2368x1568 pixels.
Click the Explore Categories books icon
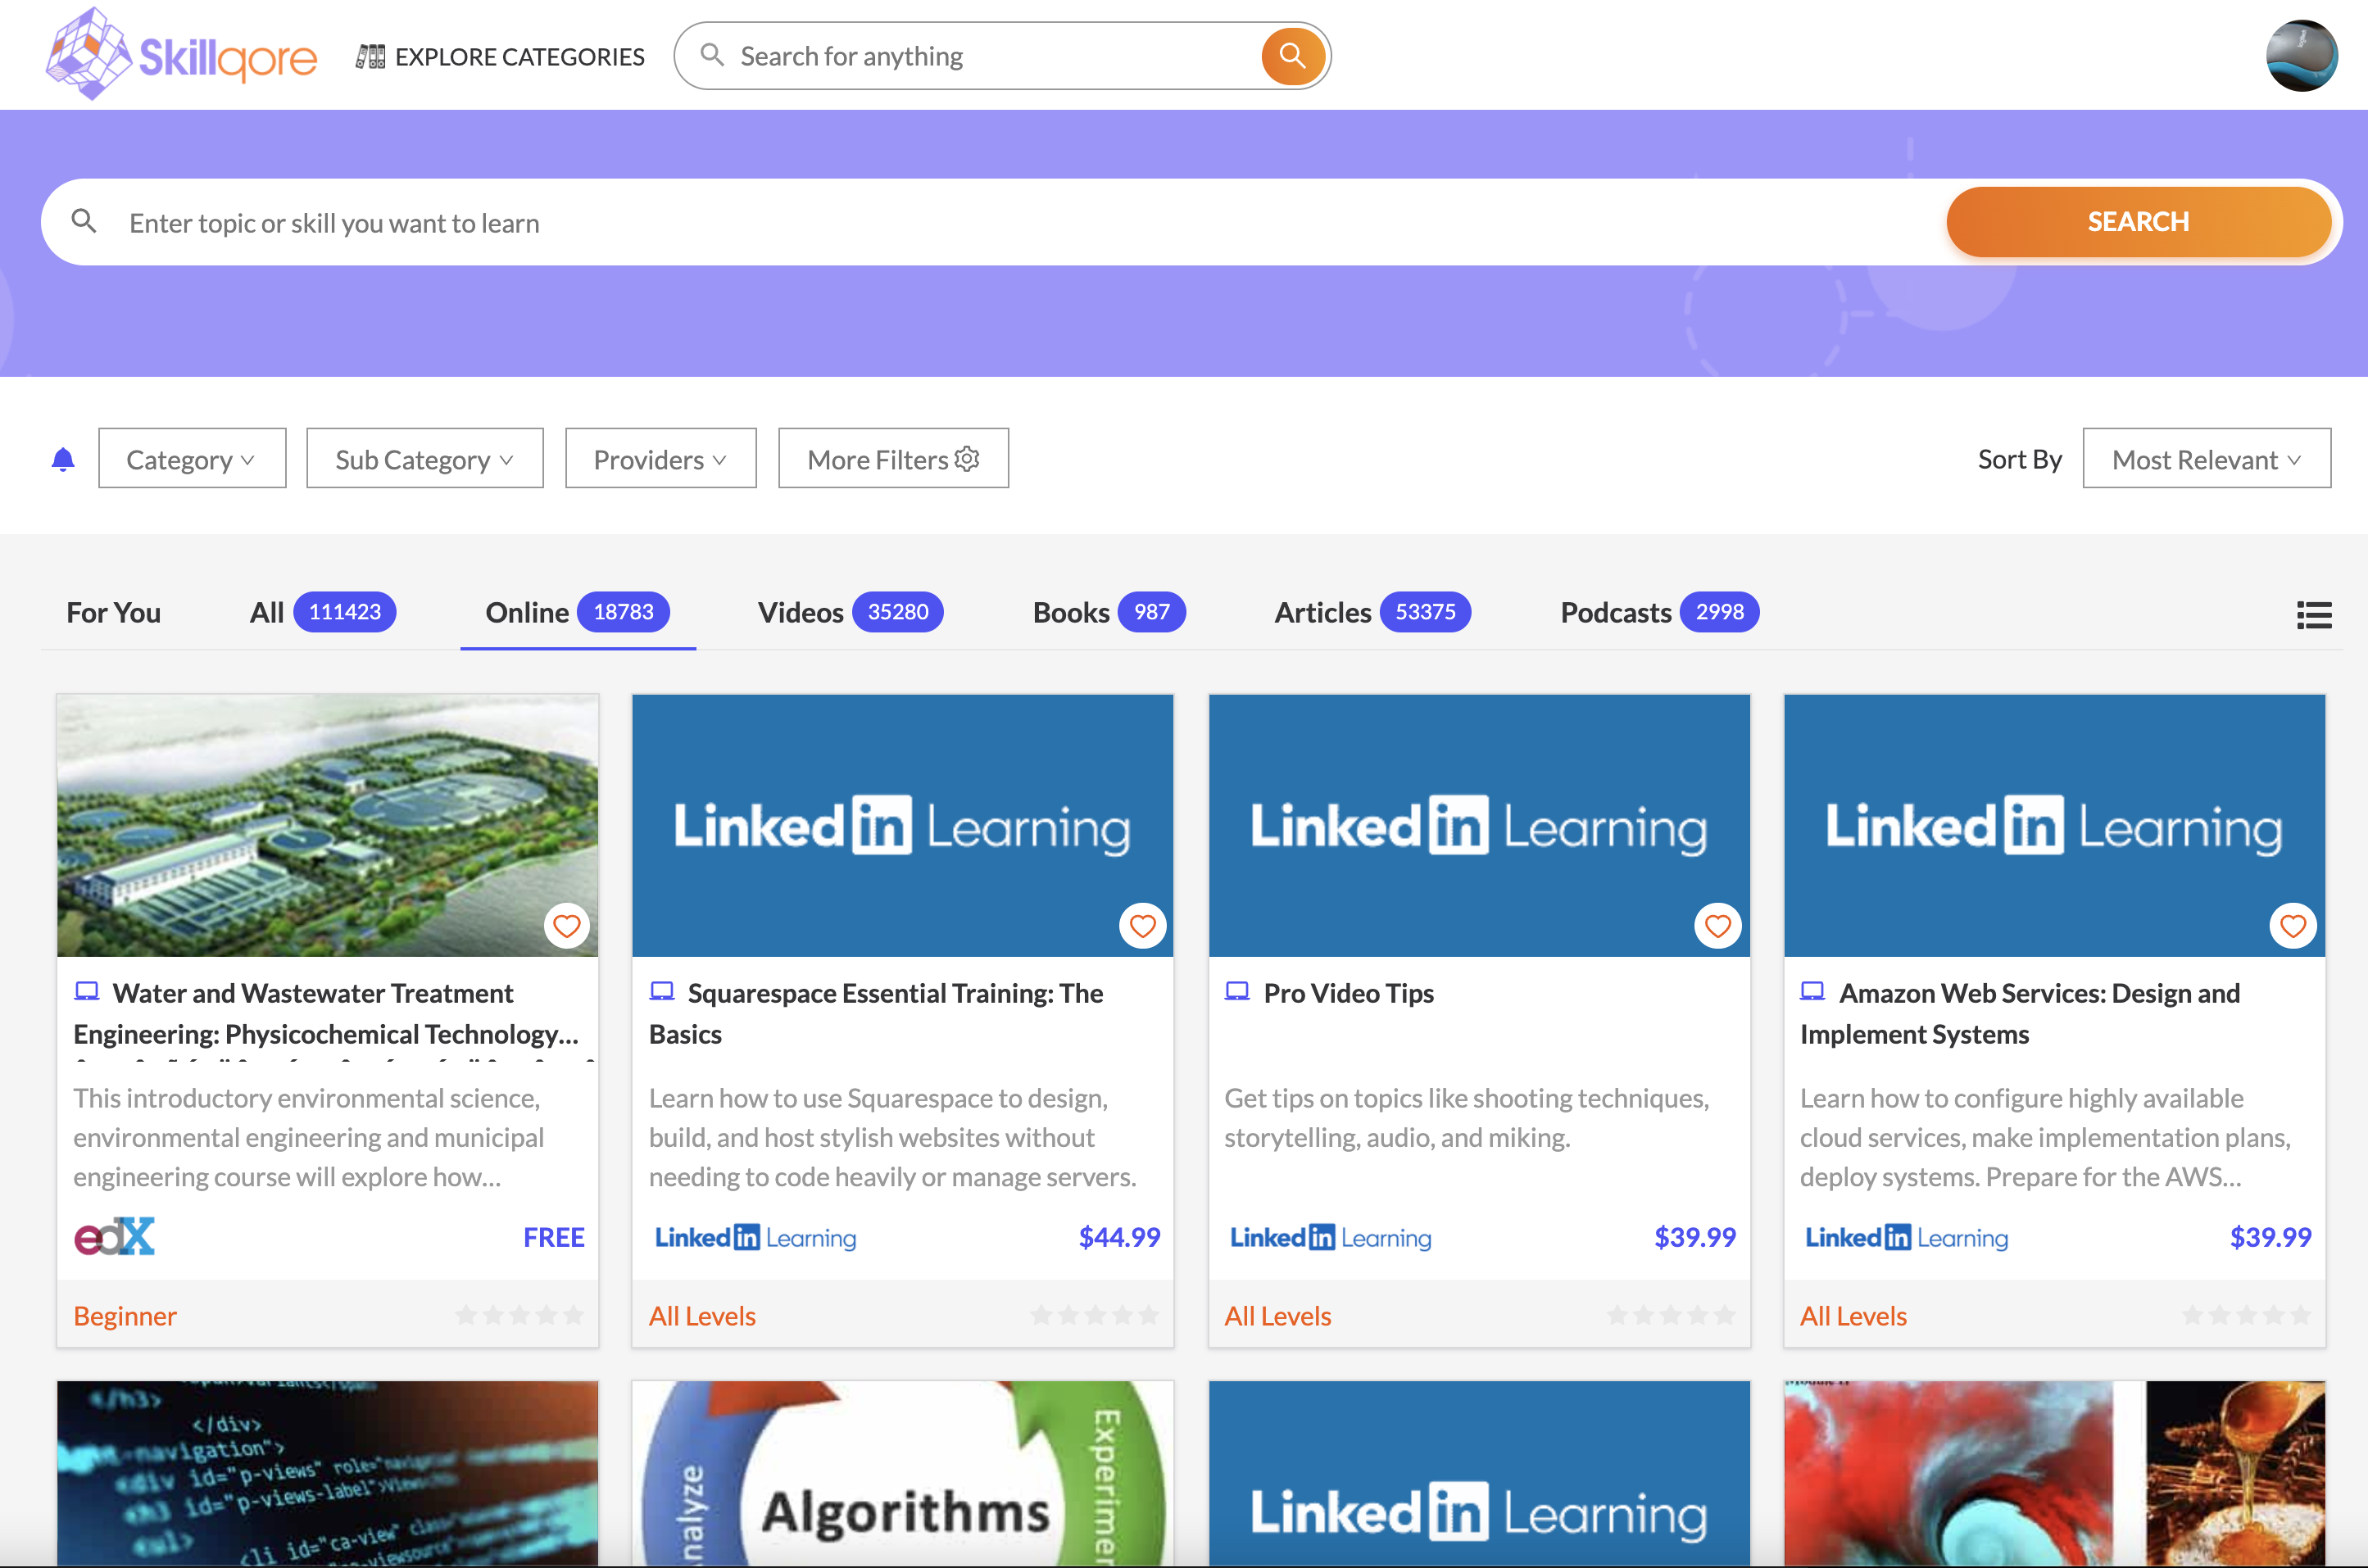pyautogui.click(x=370, y=56)
